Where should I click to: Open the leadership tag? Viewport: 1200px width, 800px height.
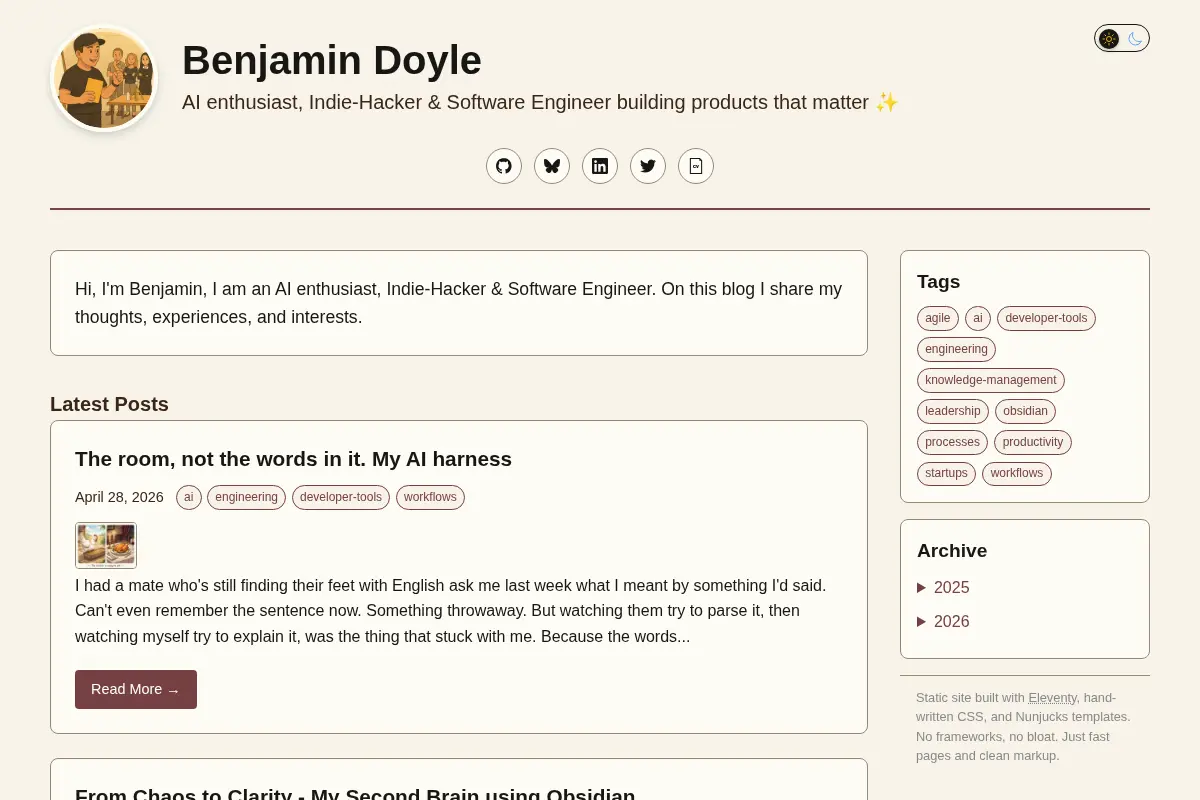(x=953, y=411)
